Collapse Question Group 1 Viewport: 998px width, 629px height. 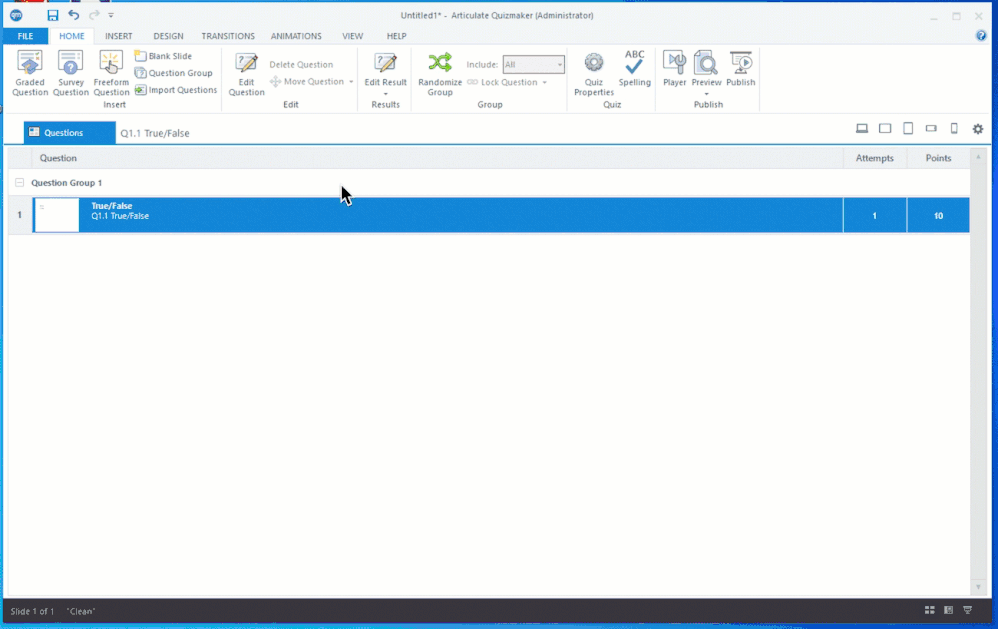point(20,183)
